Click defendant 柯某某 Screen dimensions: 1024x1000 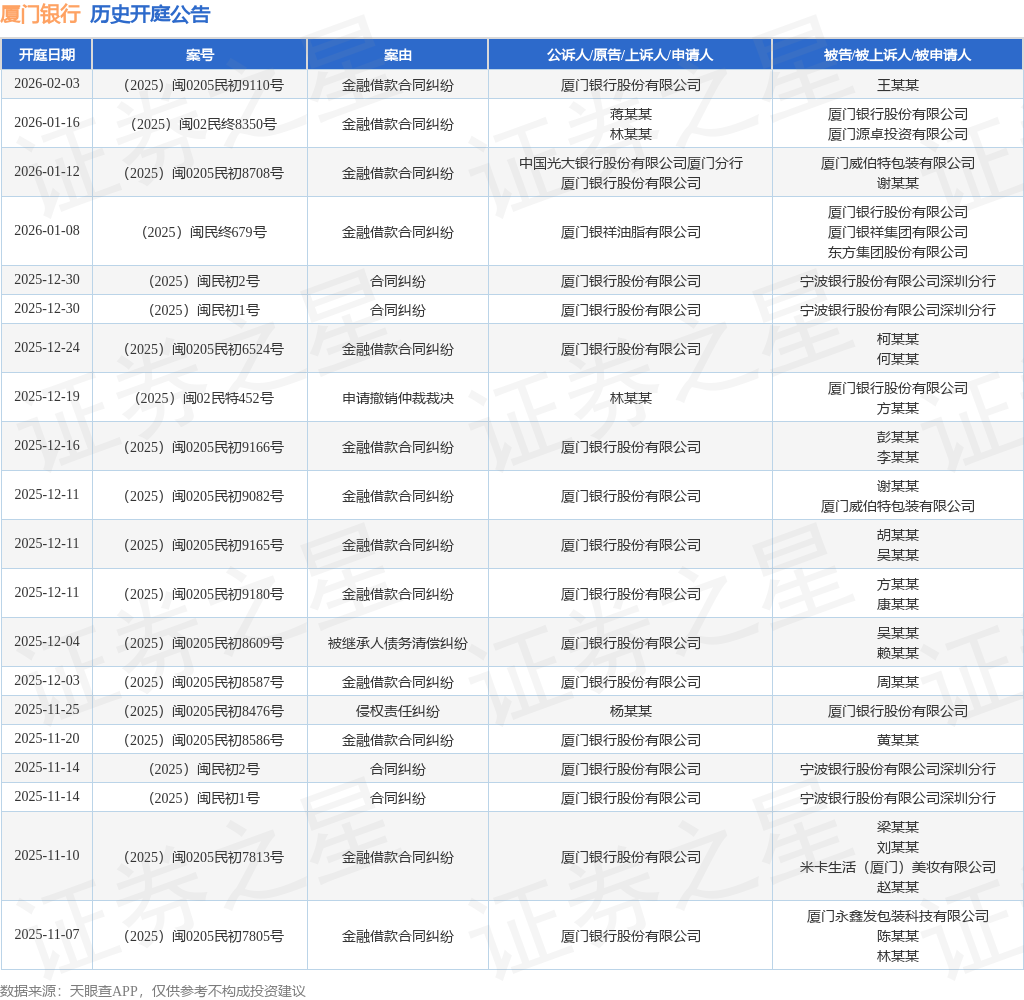[x=897, y=339]
